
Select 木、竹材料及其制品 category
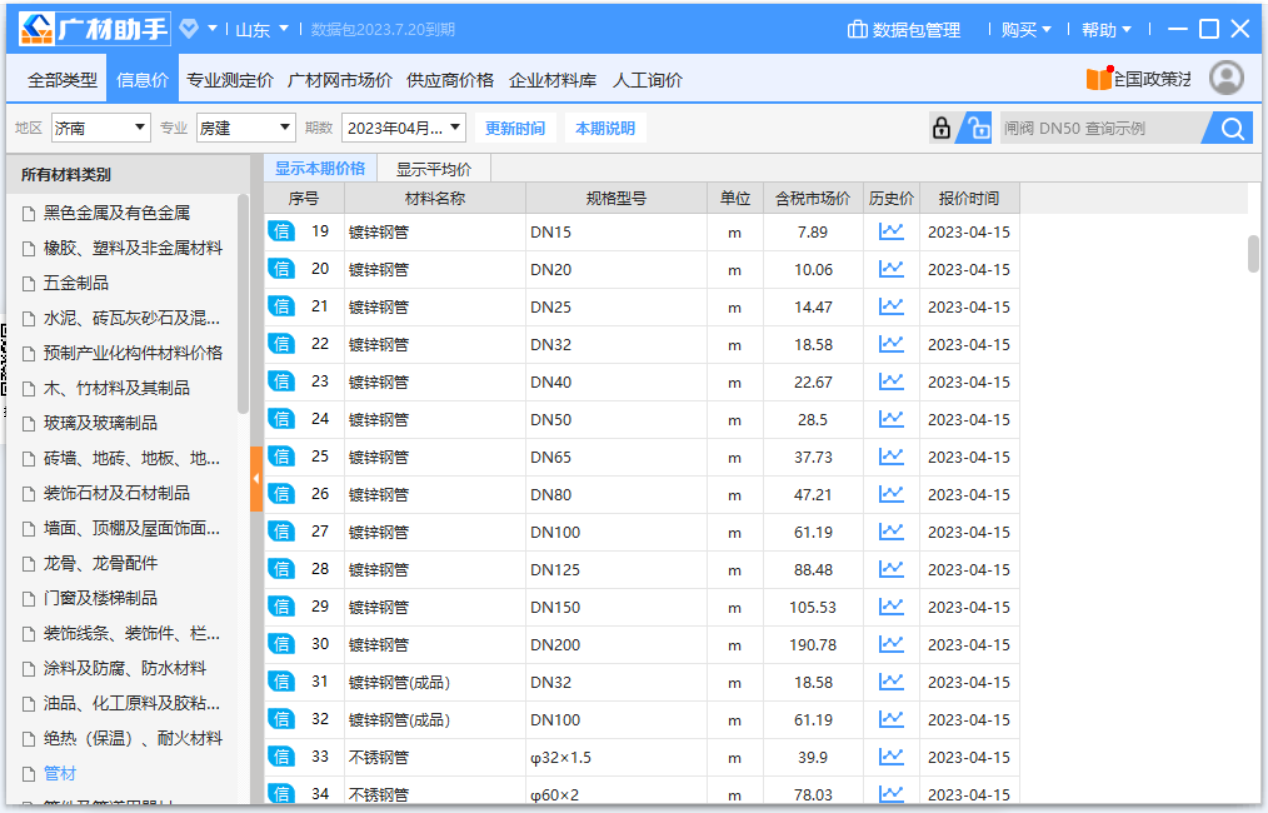117,388
